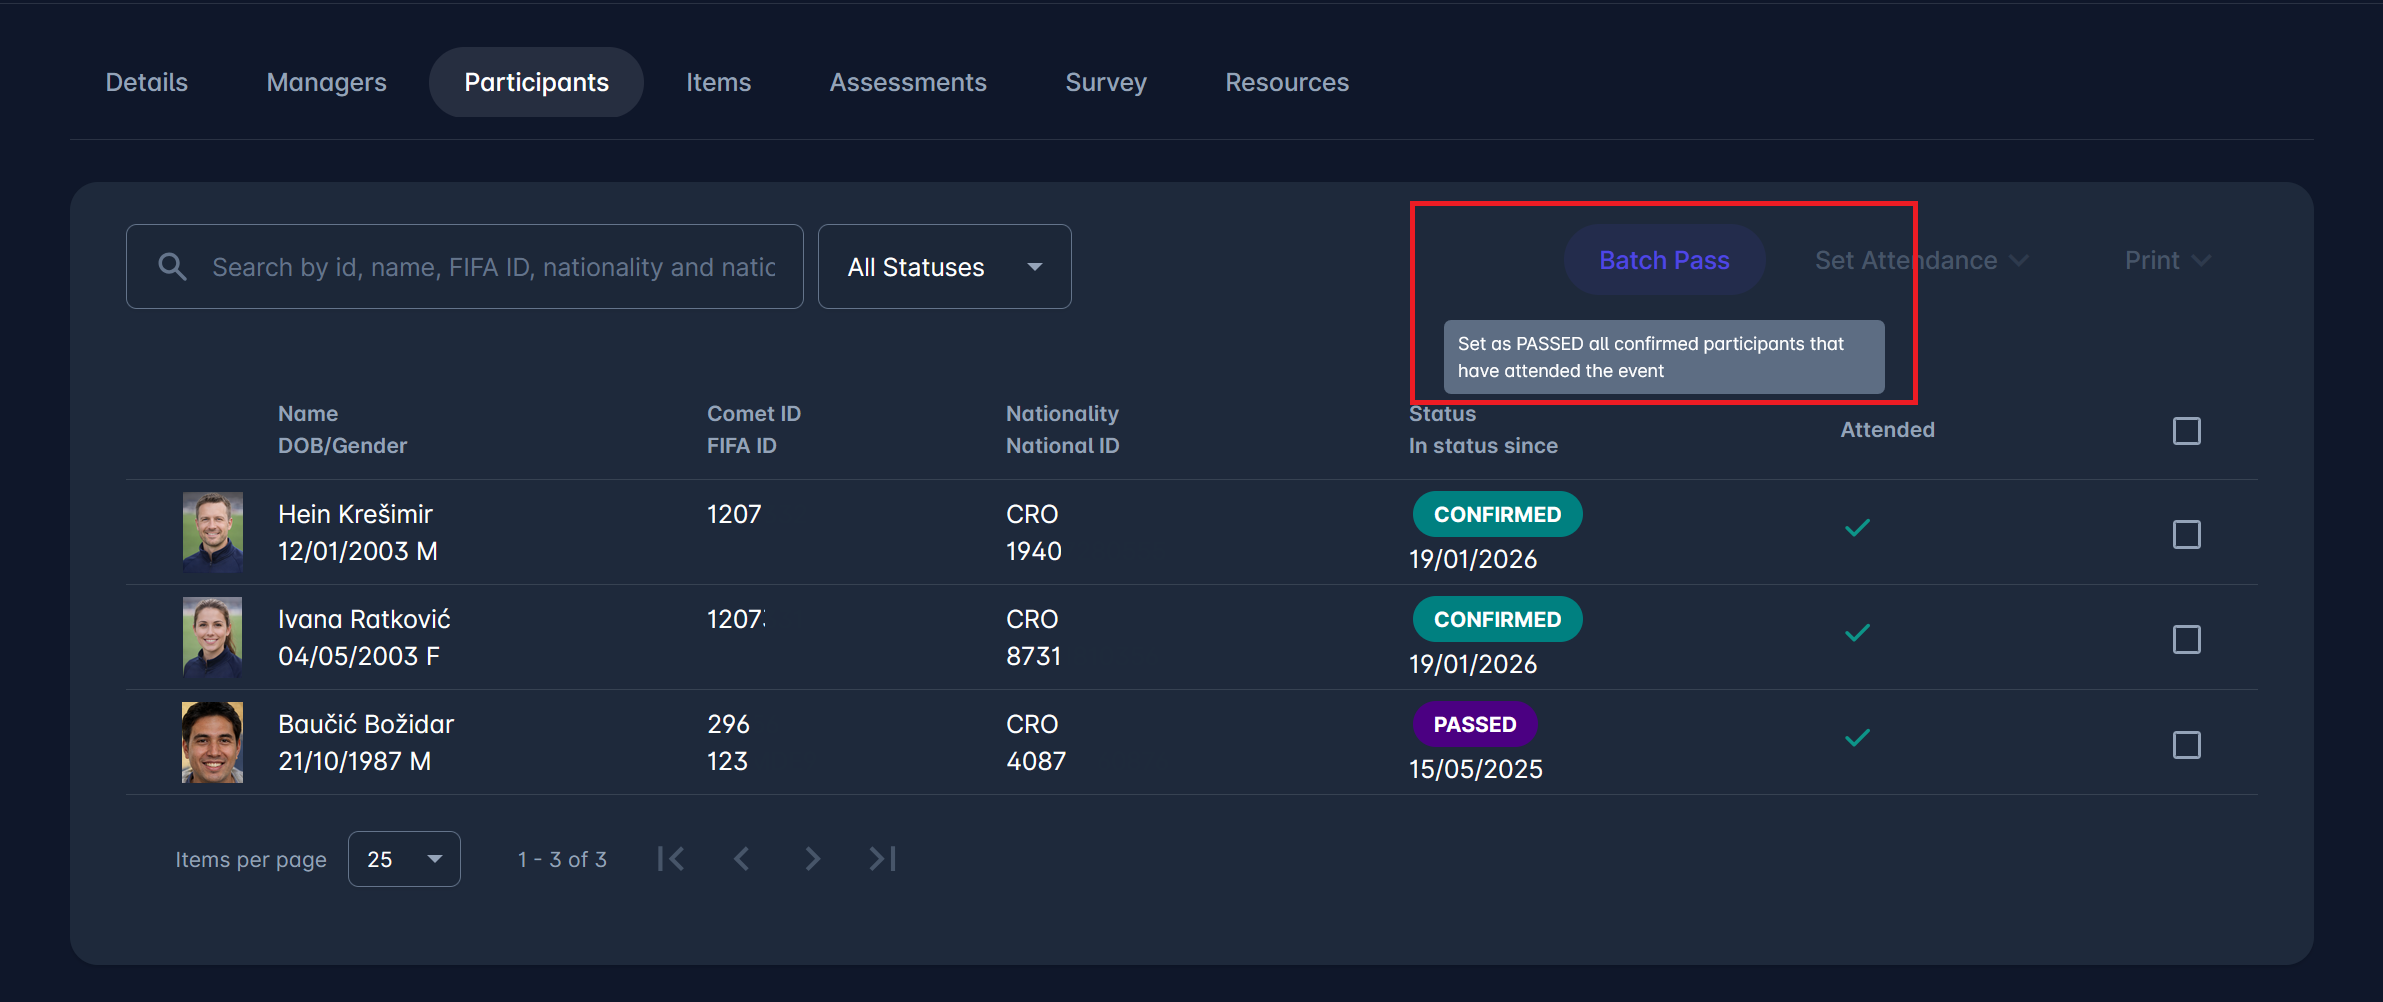
Task: Jump to last page of results
Action: click(x=882, y=859)
